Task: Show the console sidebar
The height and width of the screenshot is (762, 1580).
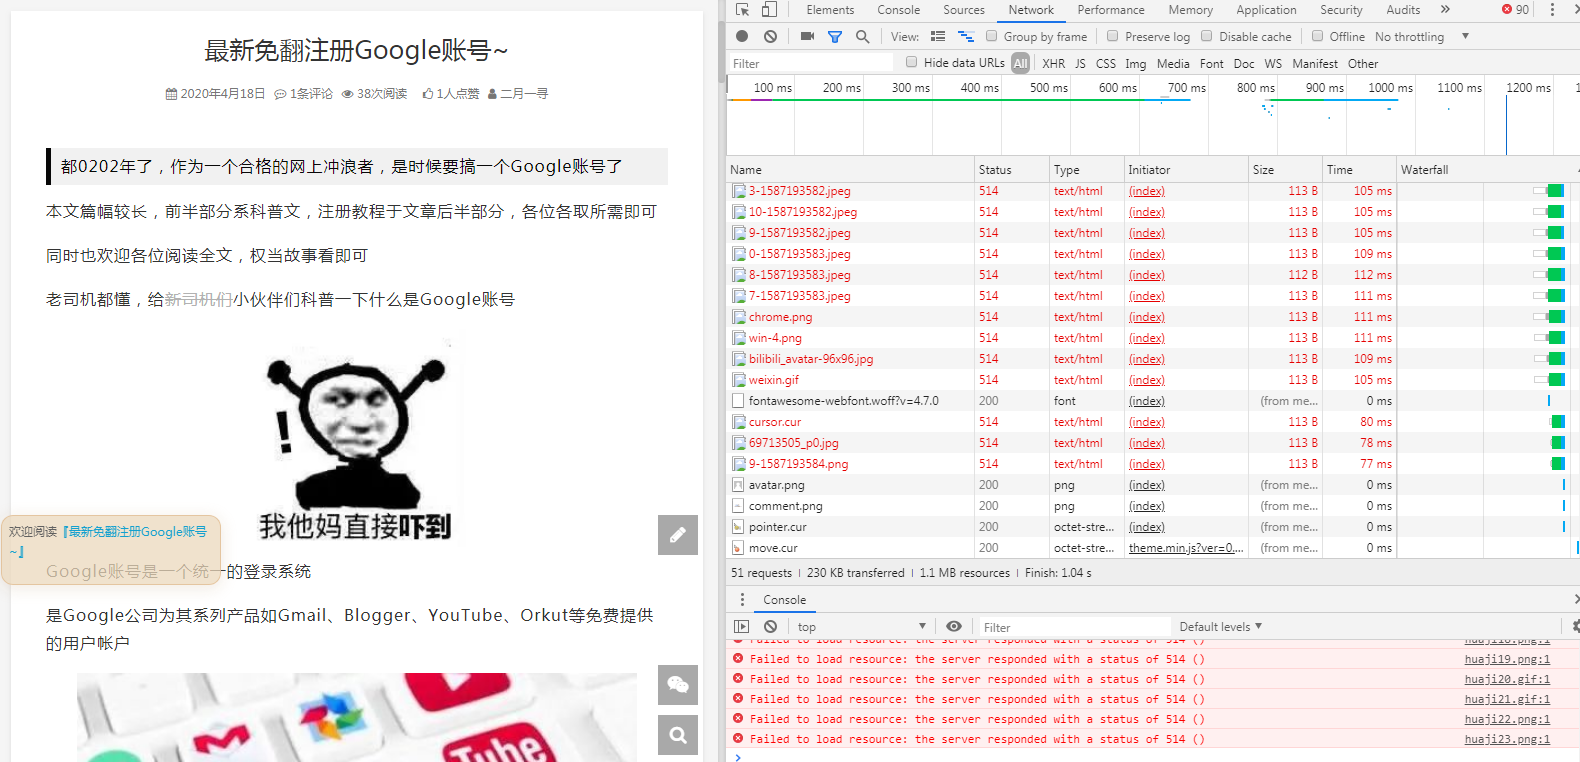Action: point(742,627)
